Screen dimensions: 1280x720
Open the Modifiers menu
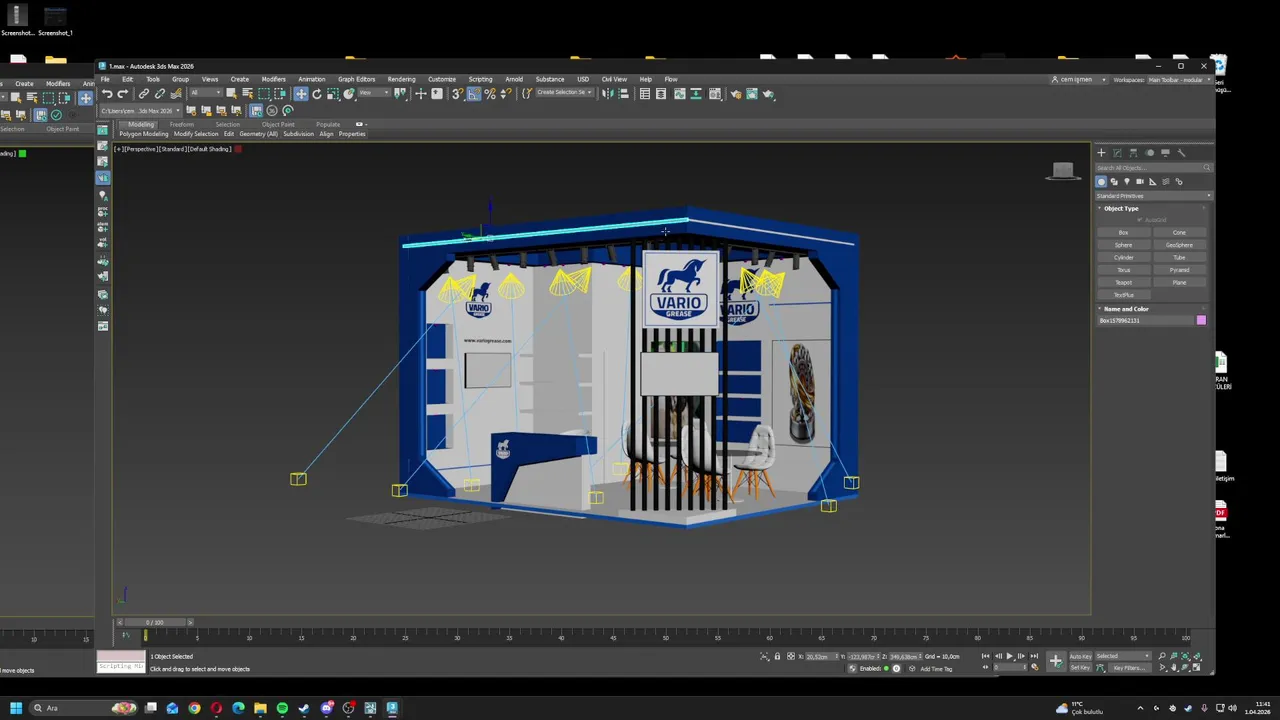tap(273, 79)
